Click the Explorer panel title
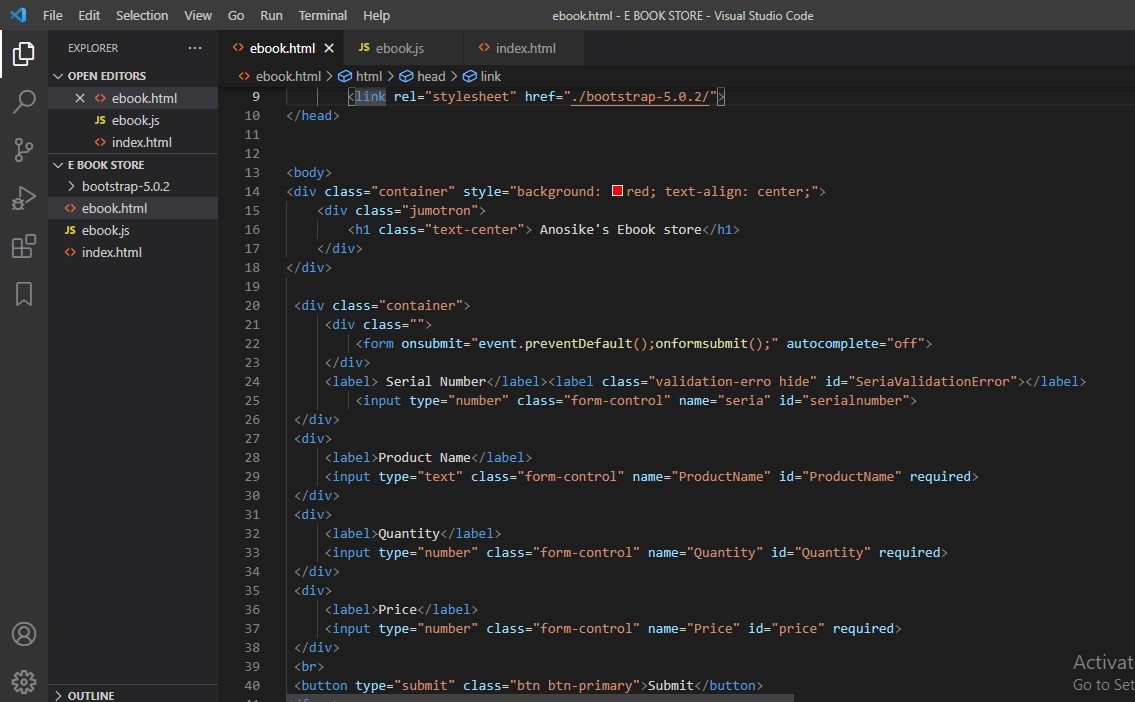Viewport: 1135px width, 702px height. coord(93,48)
